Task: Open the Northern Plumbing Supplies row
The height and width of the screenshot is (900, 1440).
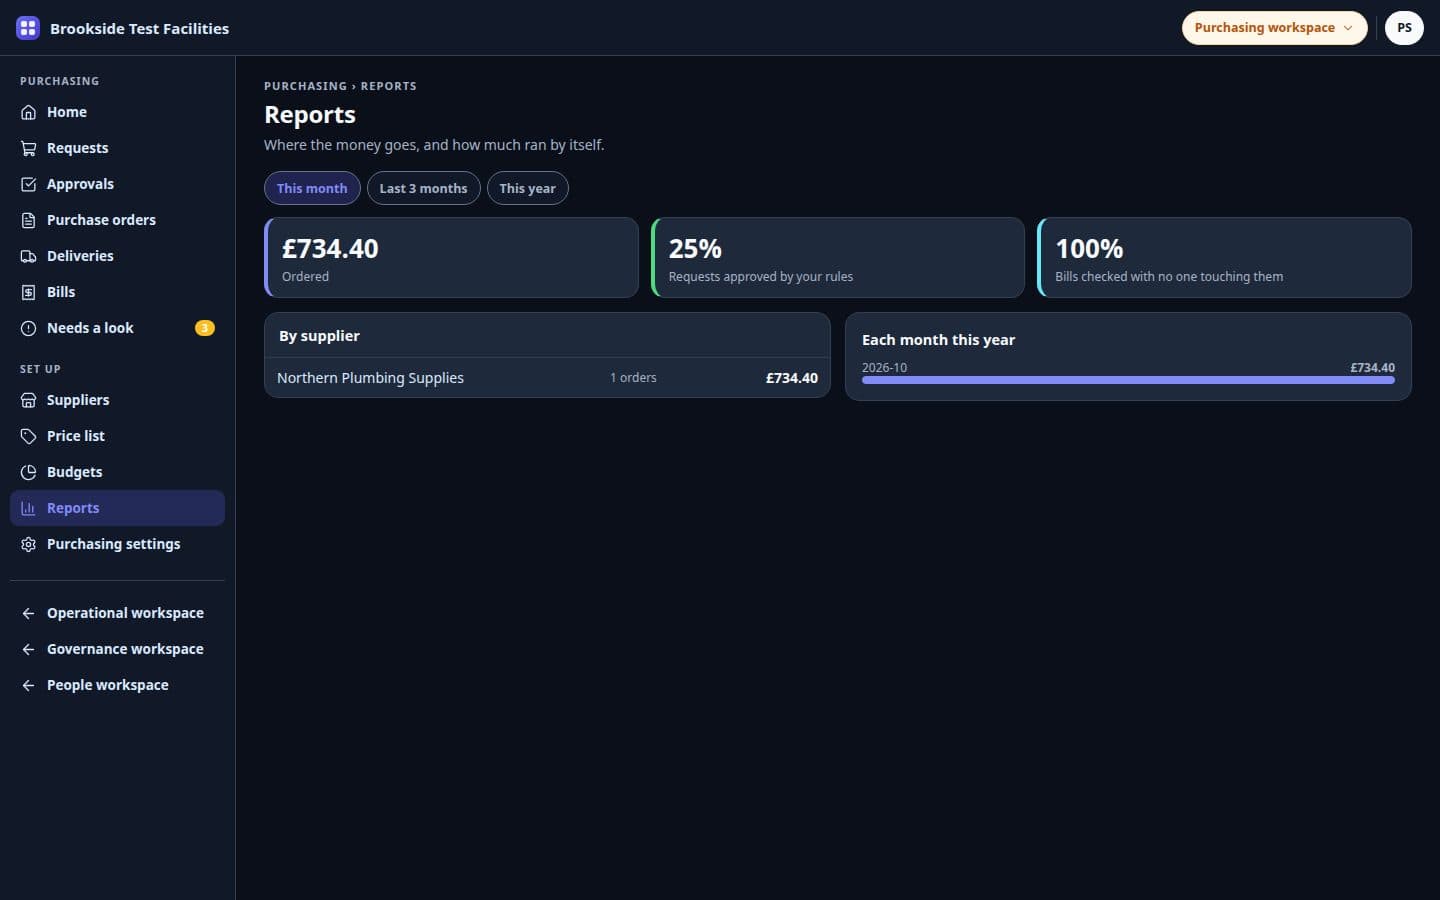Action: click(547, 378)
